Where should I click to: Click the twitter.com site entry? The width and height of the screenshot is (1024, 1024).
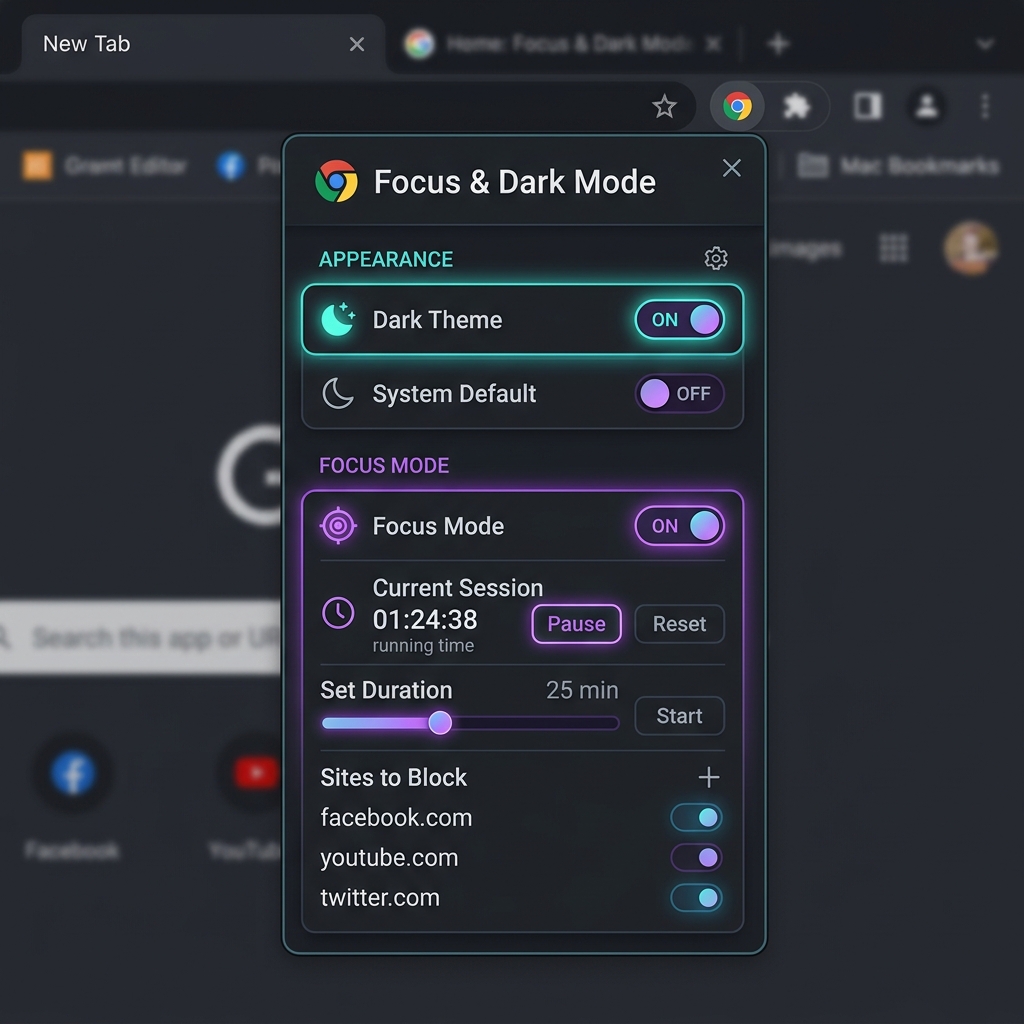click(x=380, y=897)
